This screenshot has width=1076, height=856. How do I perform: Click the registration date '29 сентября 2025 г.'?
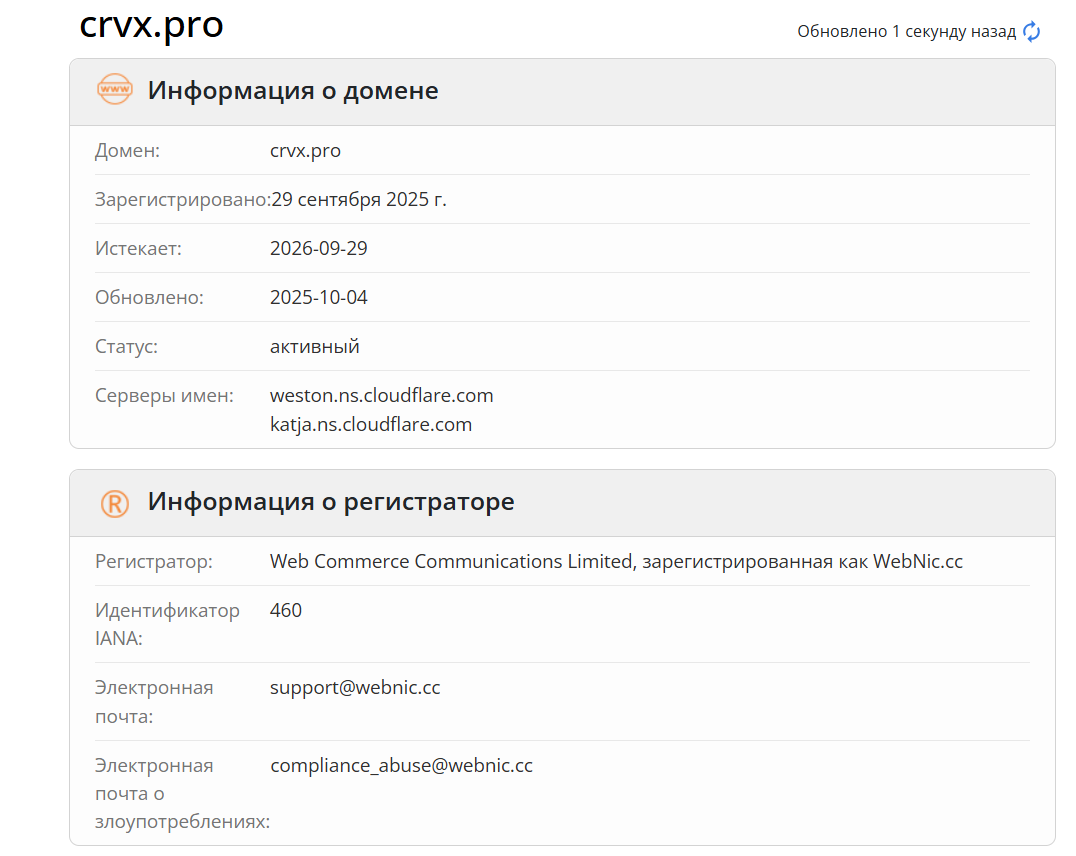[x=358, y=199]
